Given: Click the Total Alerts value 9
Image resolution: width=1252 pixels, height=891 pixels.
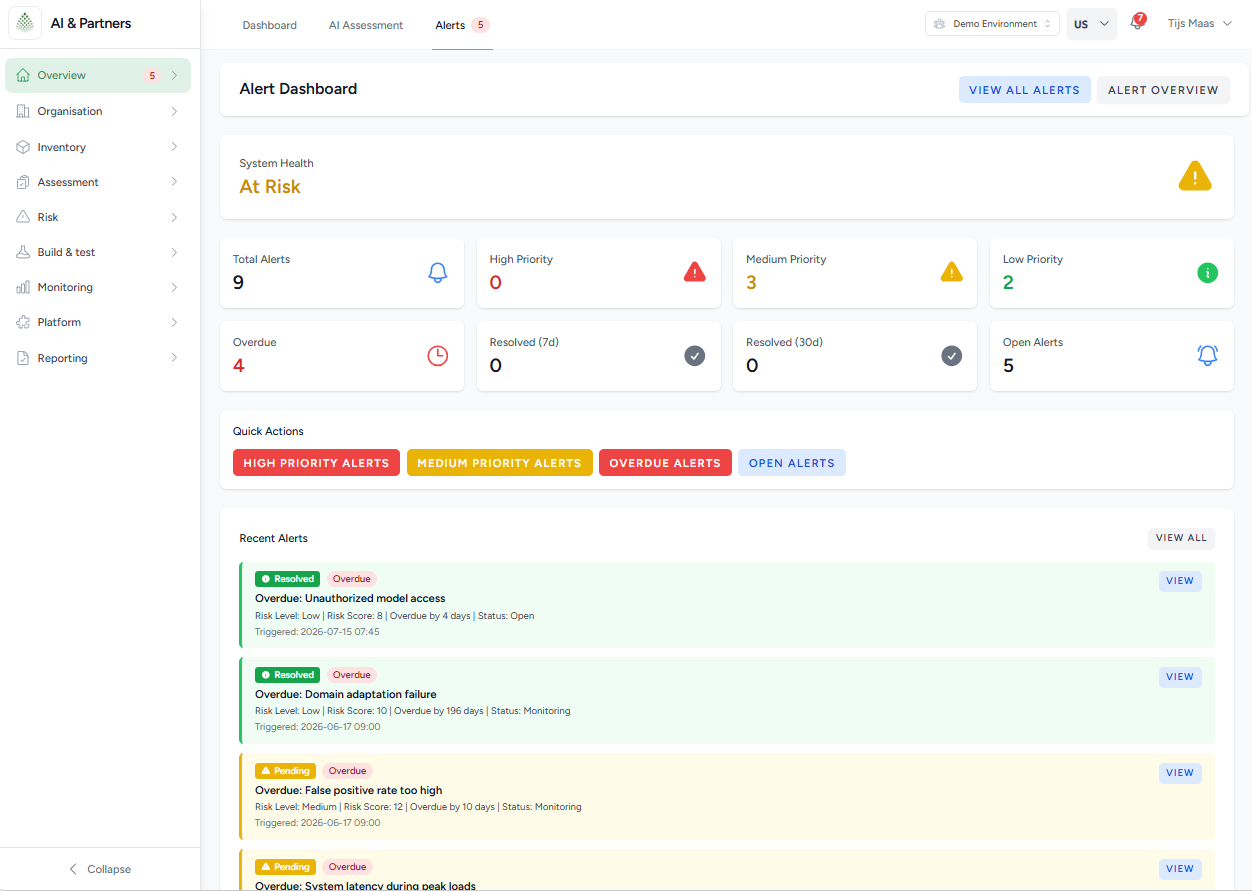Looking at the screenshot, I should (x=238, y=283).
